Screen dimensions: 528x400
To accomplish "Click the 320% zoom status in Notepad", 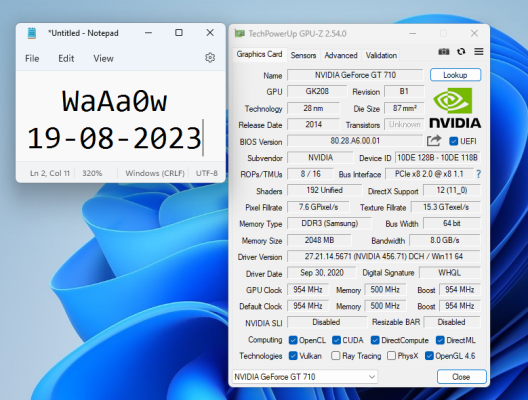I will coord(92,173).
